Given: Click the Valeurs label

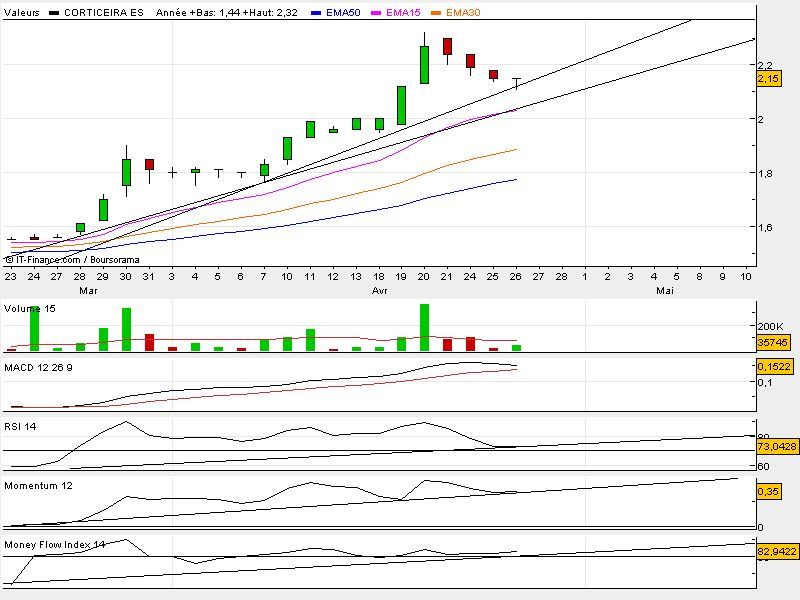Looking at the screenshot, I should pos(21,12).
